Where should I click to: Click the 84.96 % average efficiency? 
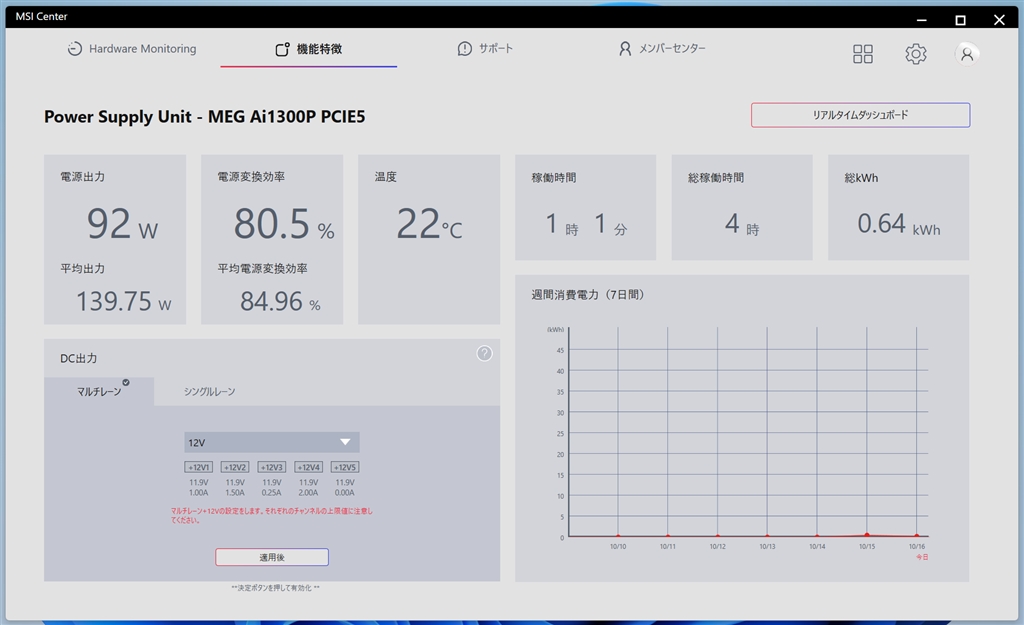(x=280, y=302)
